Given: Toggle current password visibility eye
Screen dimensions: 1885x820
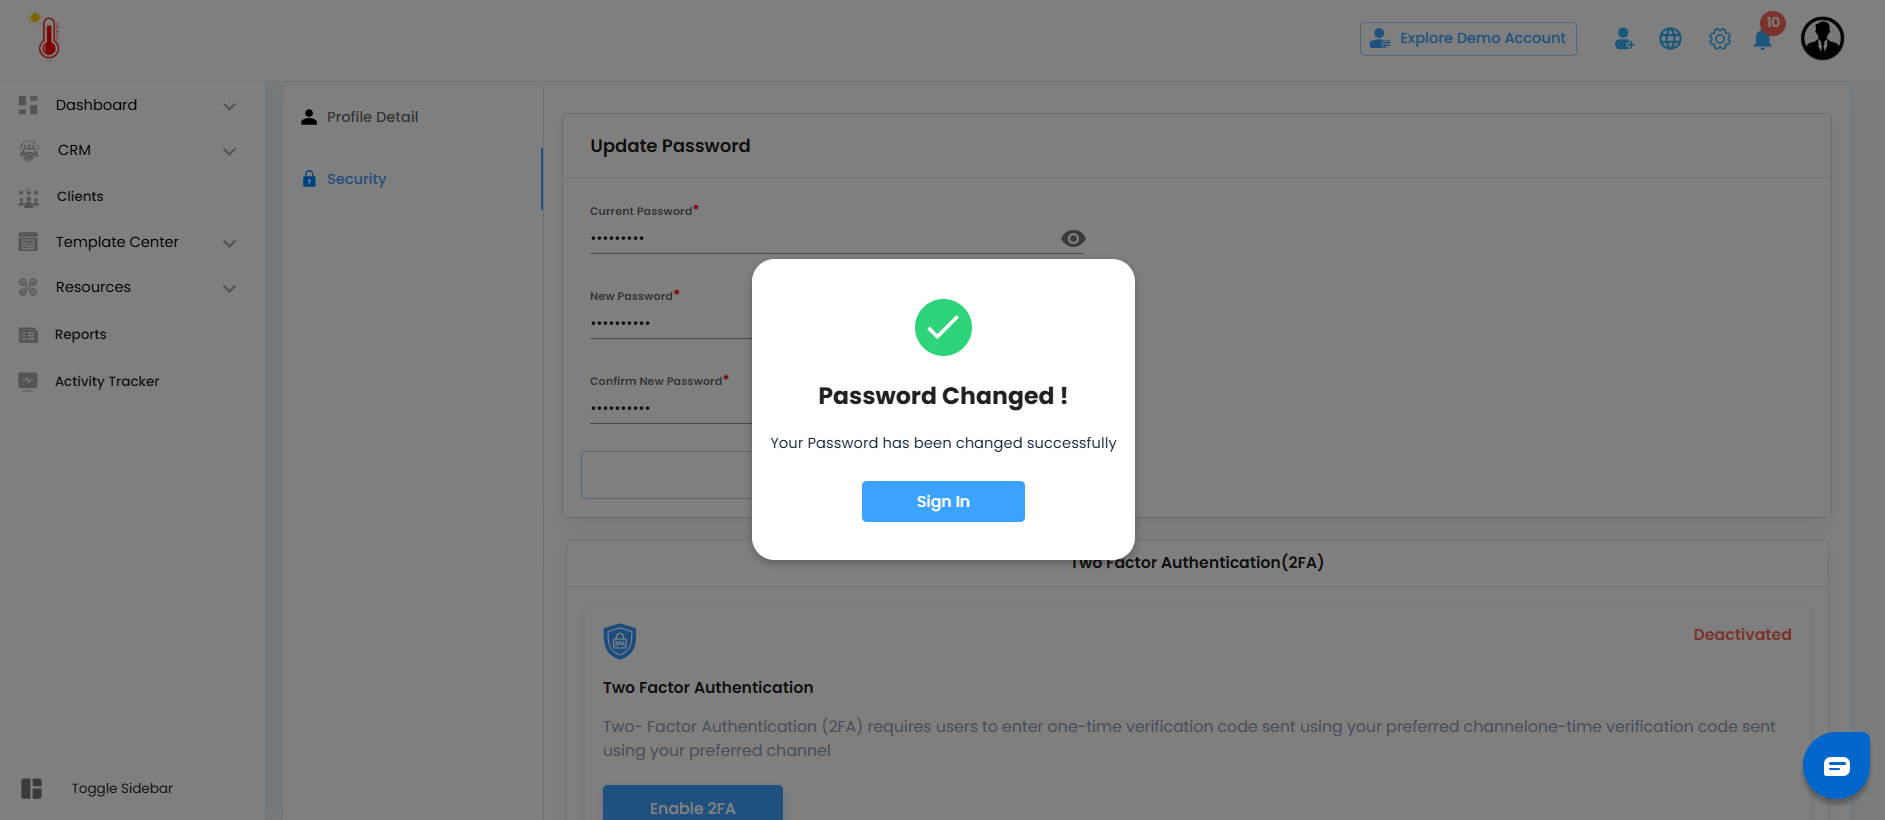Looking at the screenshot, I should 1072,238.
